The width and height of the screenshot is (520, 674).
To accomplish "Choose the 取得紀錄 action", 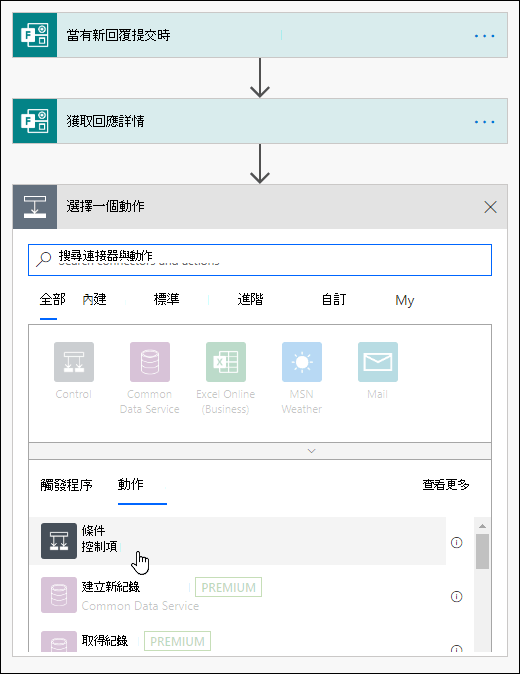I will tap(238, 640).
